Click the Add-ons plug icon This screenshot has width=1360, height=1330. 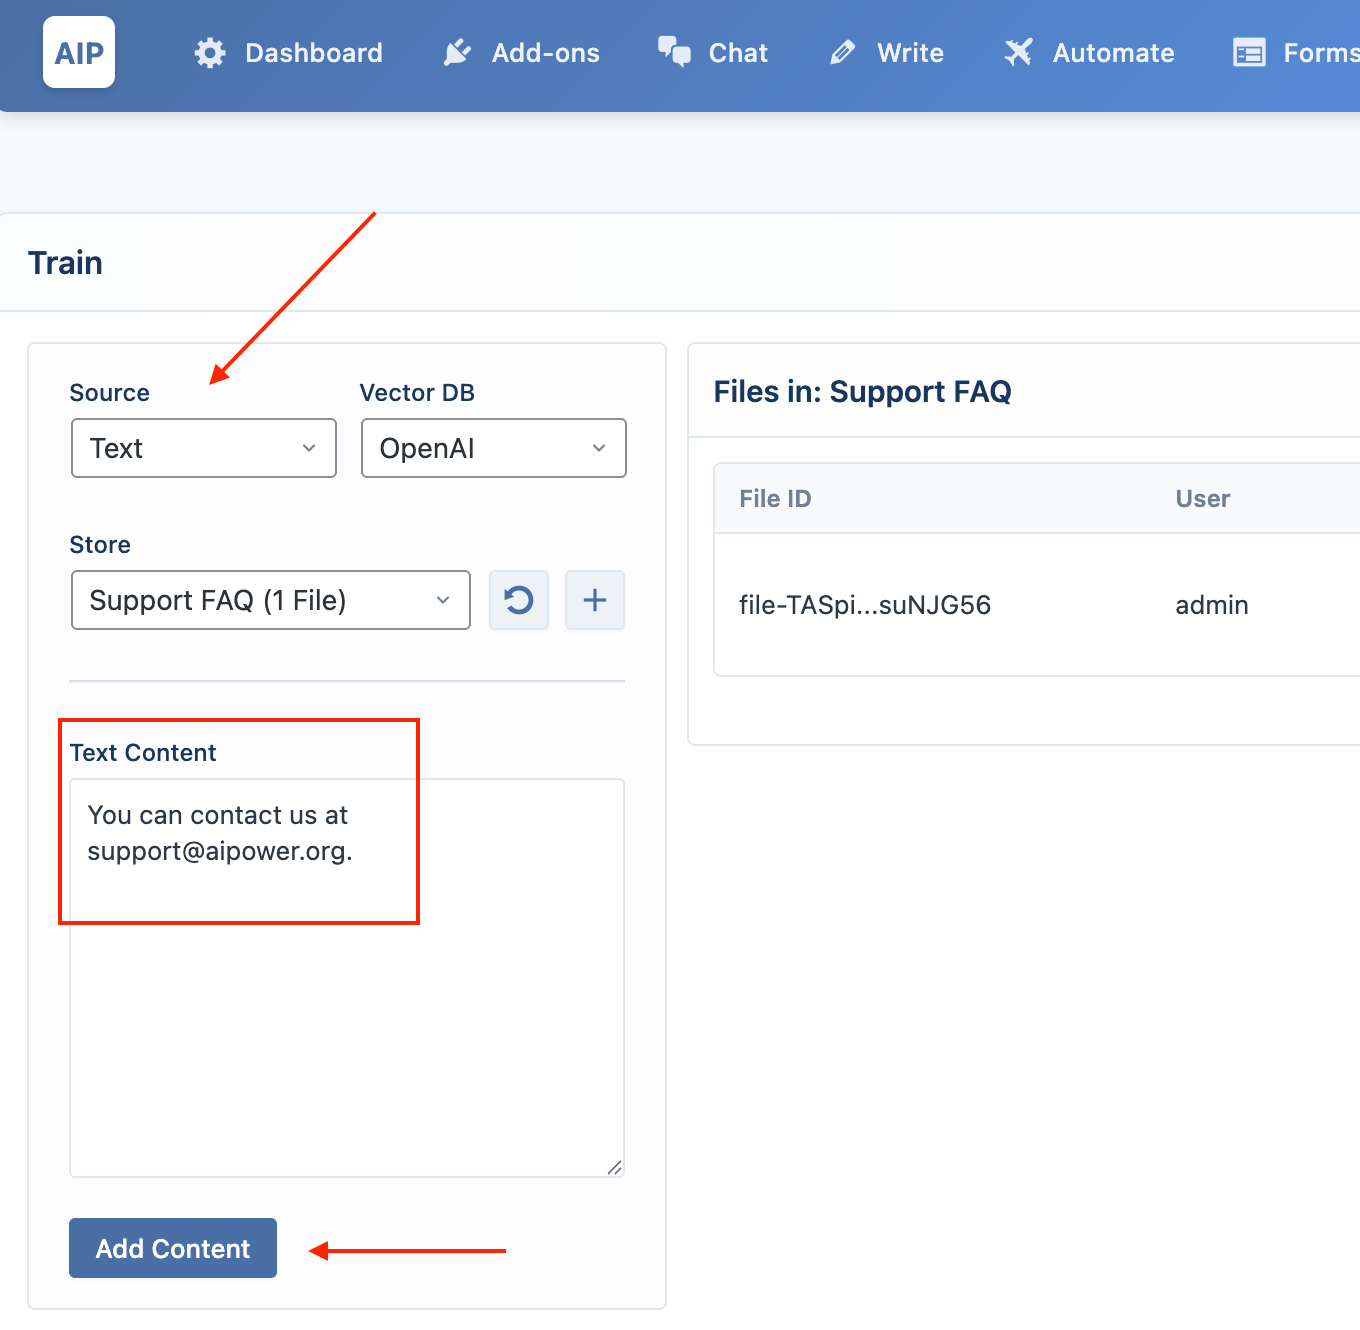point(457,53)
